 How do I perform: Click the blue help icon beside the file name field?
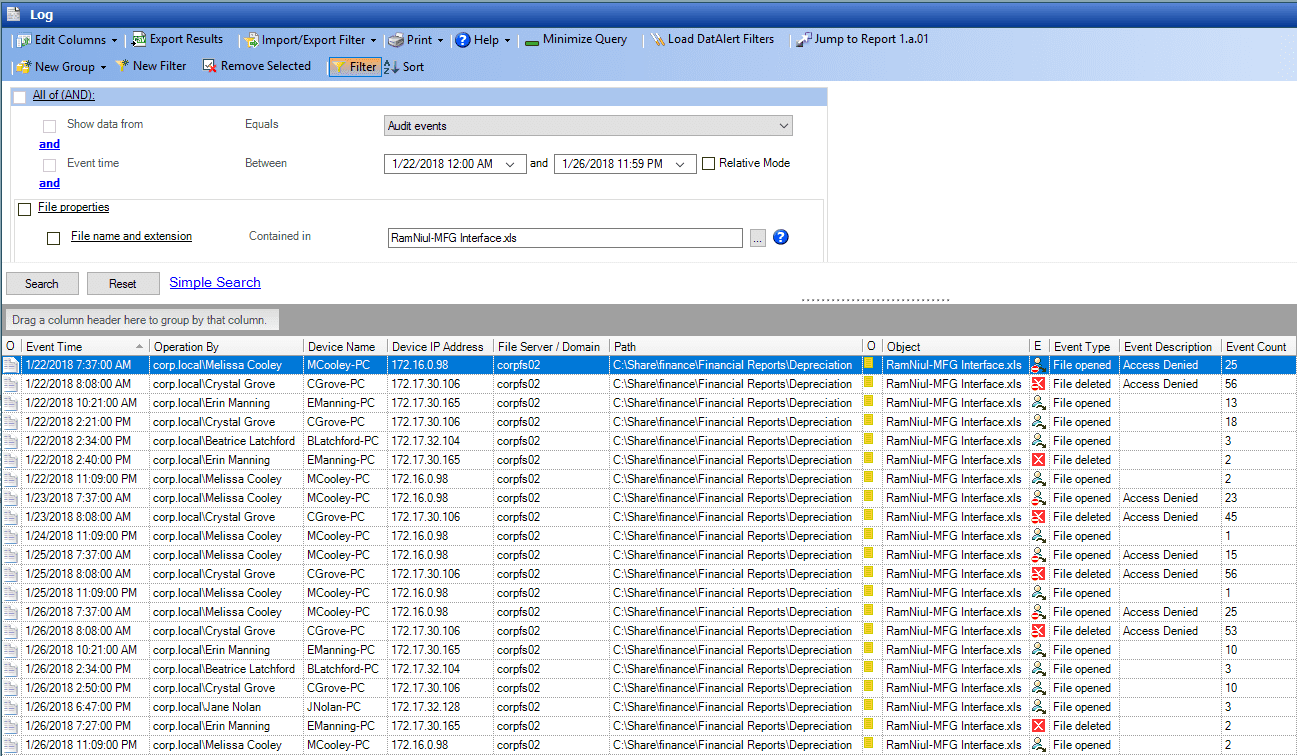782,237
